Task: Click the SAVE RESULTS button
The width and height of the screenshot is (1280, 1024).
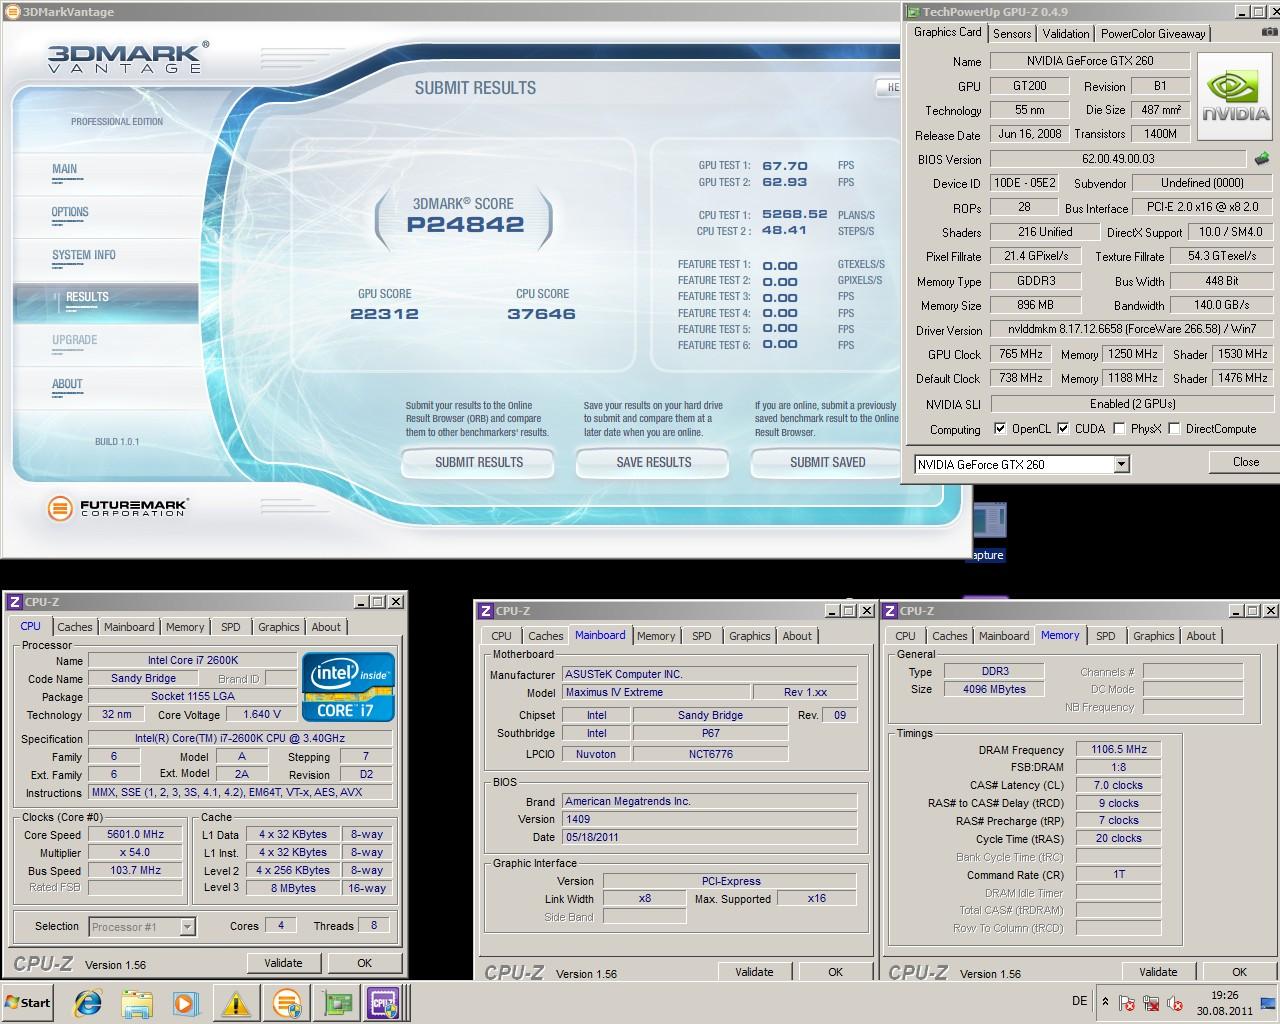Action: click(x=654, y=462)
